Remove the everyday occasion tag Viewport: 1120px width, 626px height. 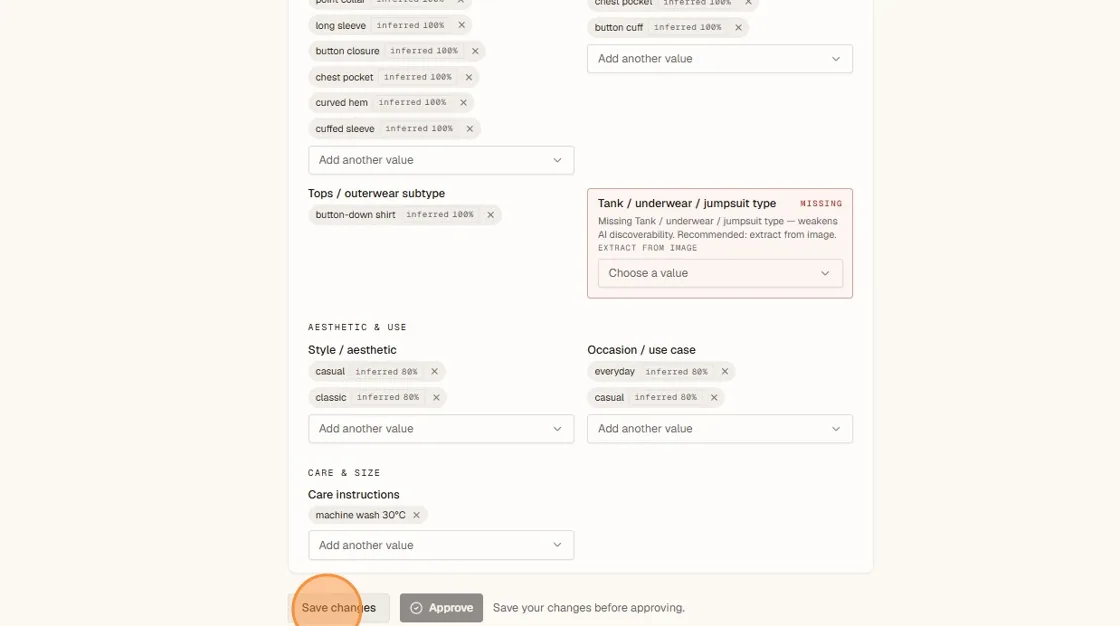(724, 372)
